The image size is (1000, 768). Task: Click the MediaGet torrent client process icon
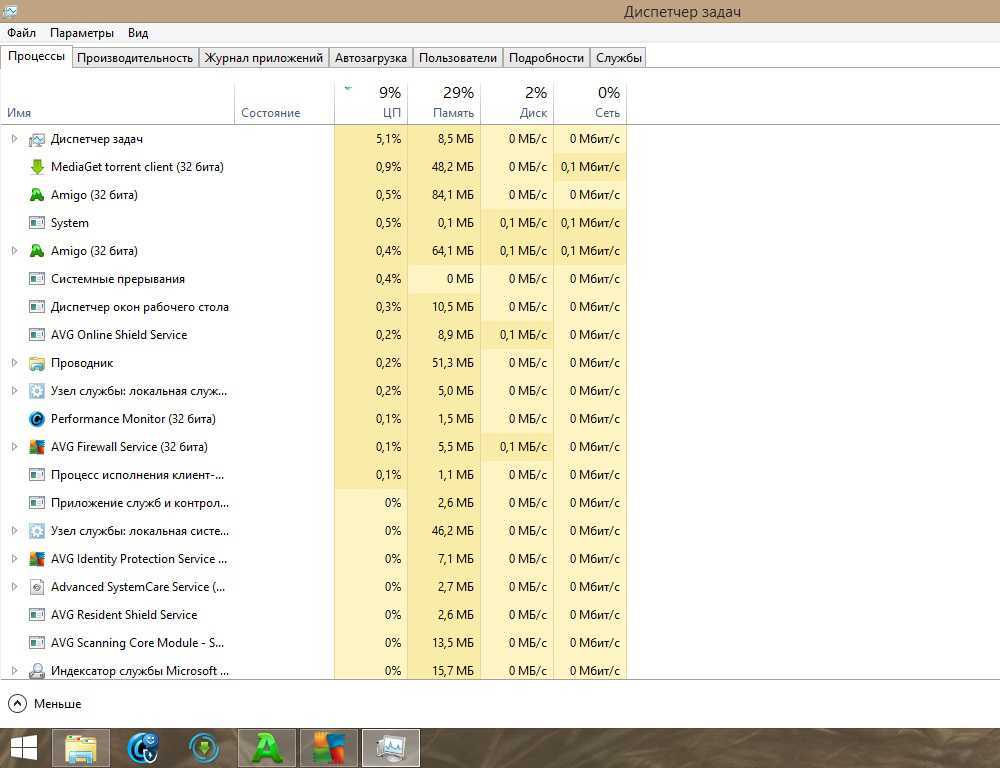[x=37, y=167]
